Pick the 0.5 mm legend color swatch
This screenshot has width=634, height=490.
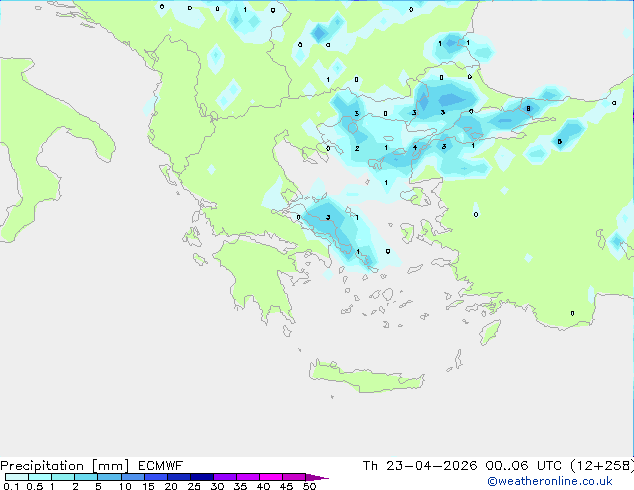point(40,477)
